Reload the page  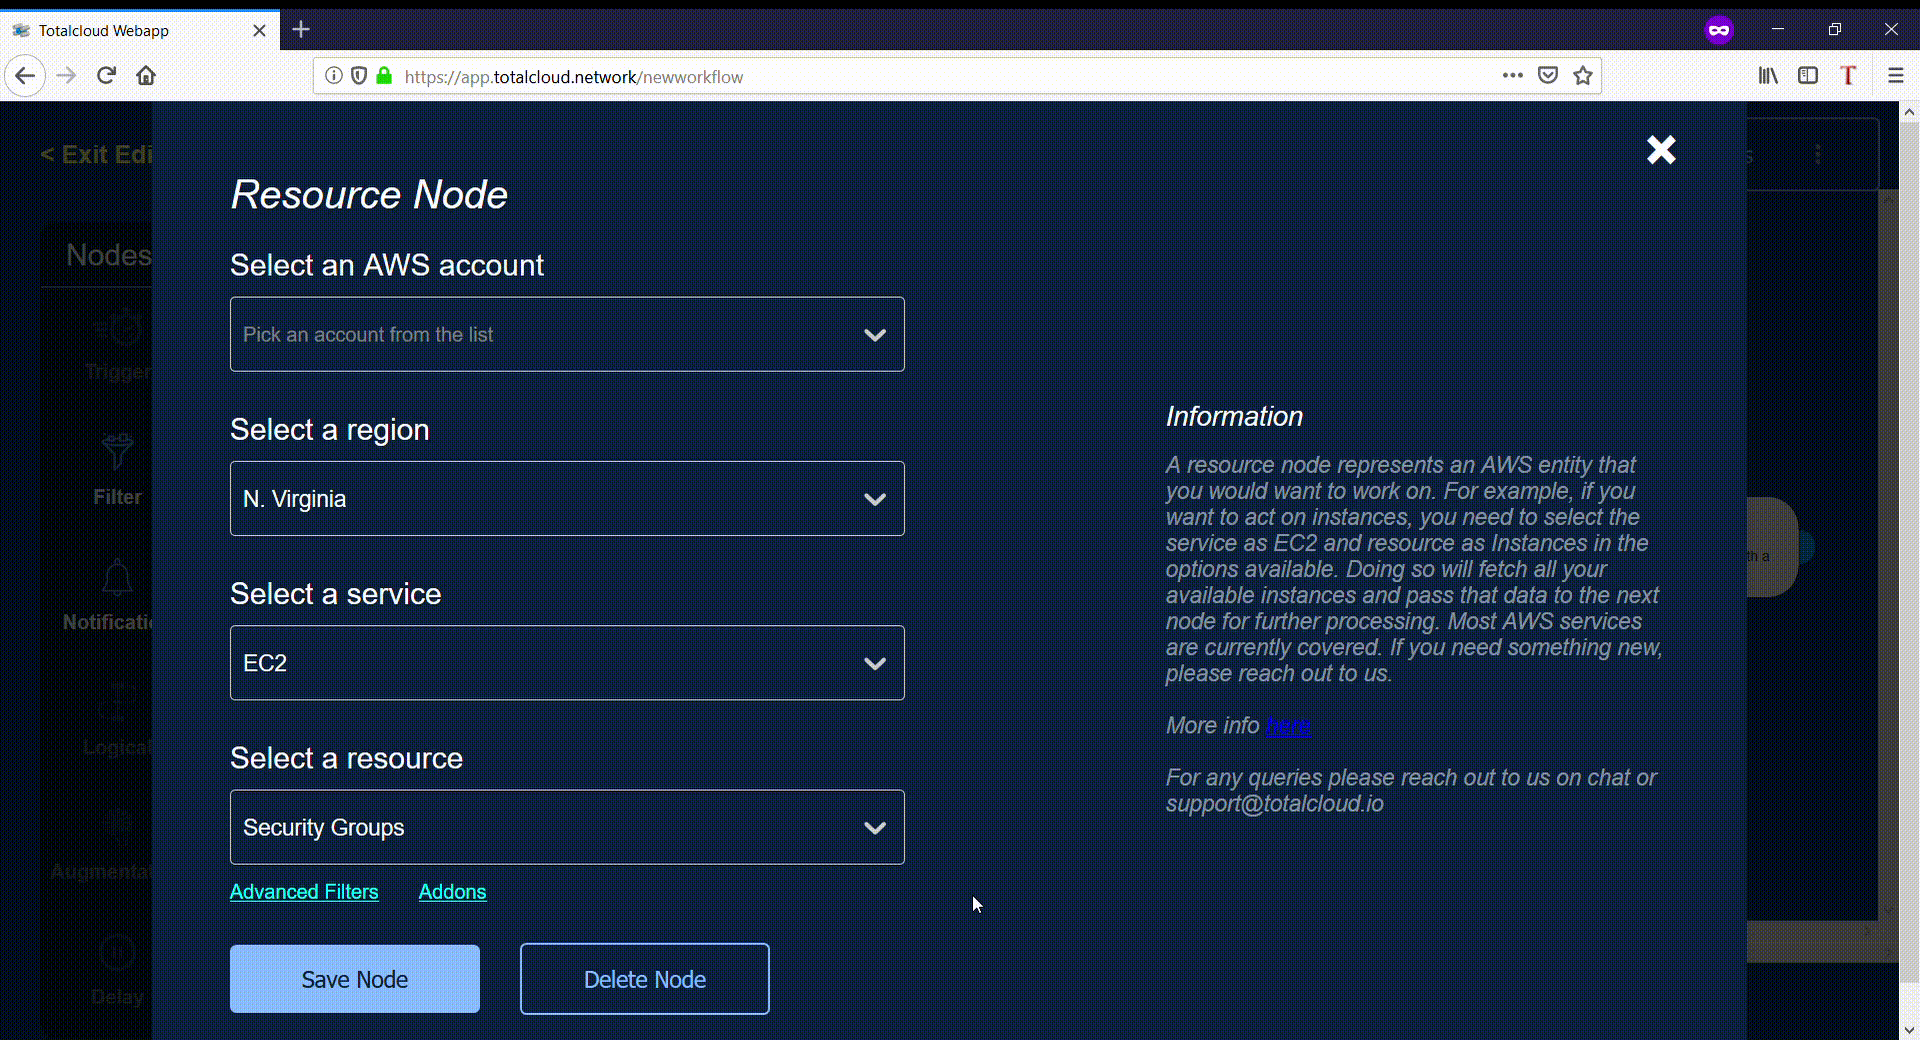[106, 76]
